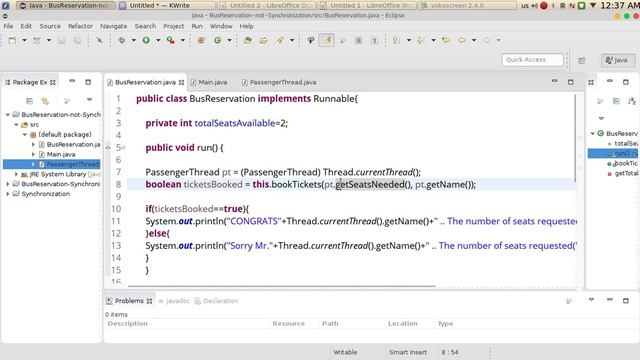The width and height of the screenshot is (640, 360).
Task: Click the Last Edit Location icon
Action: (446, 40)
